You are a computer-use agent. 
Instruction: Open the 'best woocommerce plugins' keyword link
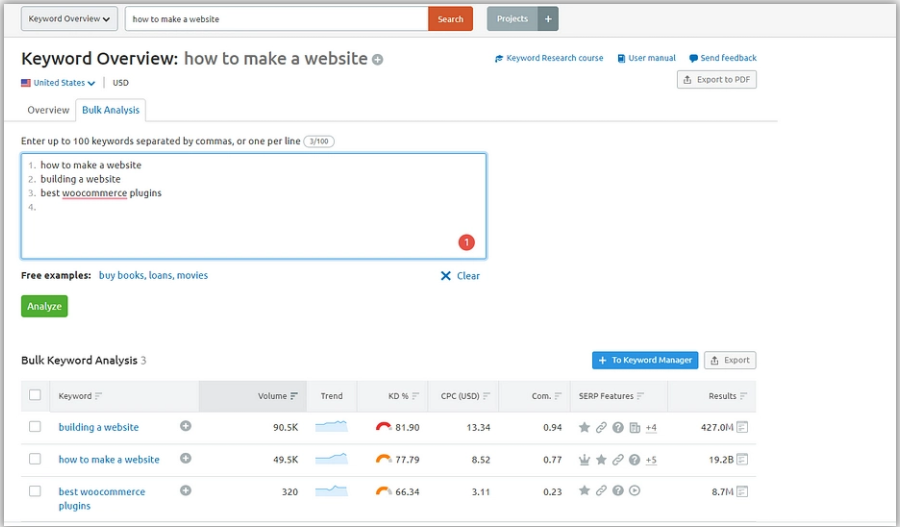click(102, 498)
